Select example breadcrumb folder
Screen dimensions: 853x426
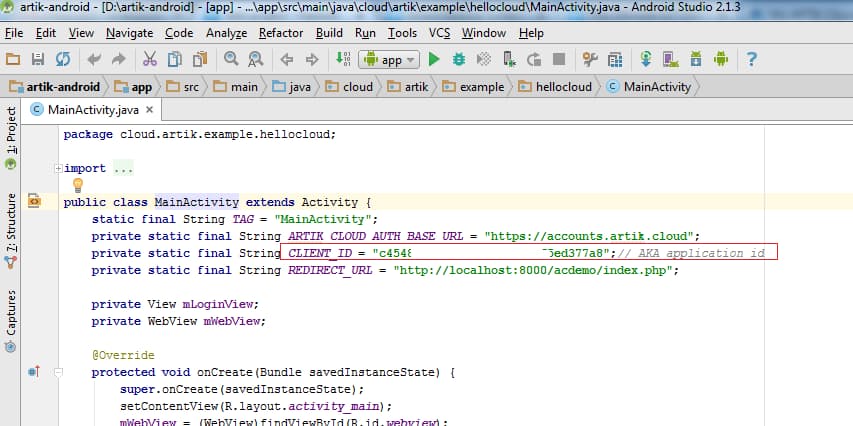pyautogui.click(x=473, y=87)
